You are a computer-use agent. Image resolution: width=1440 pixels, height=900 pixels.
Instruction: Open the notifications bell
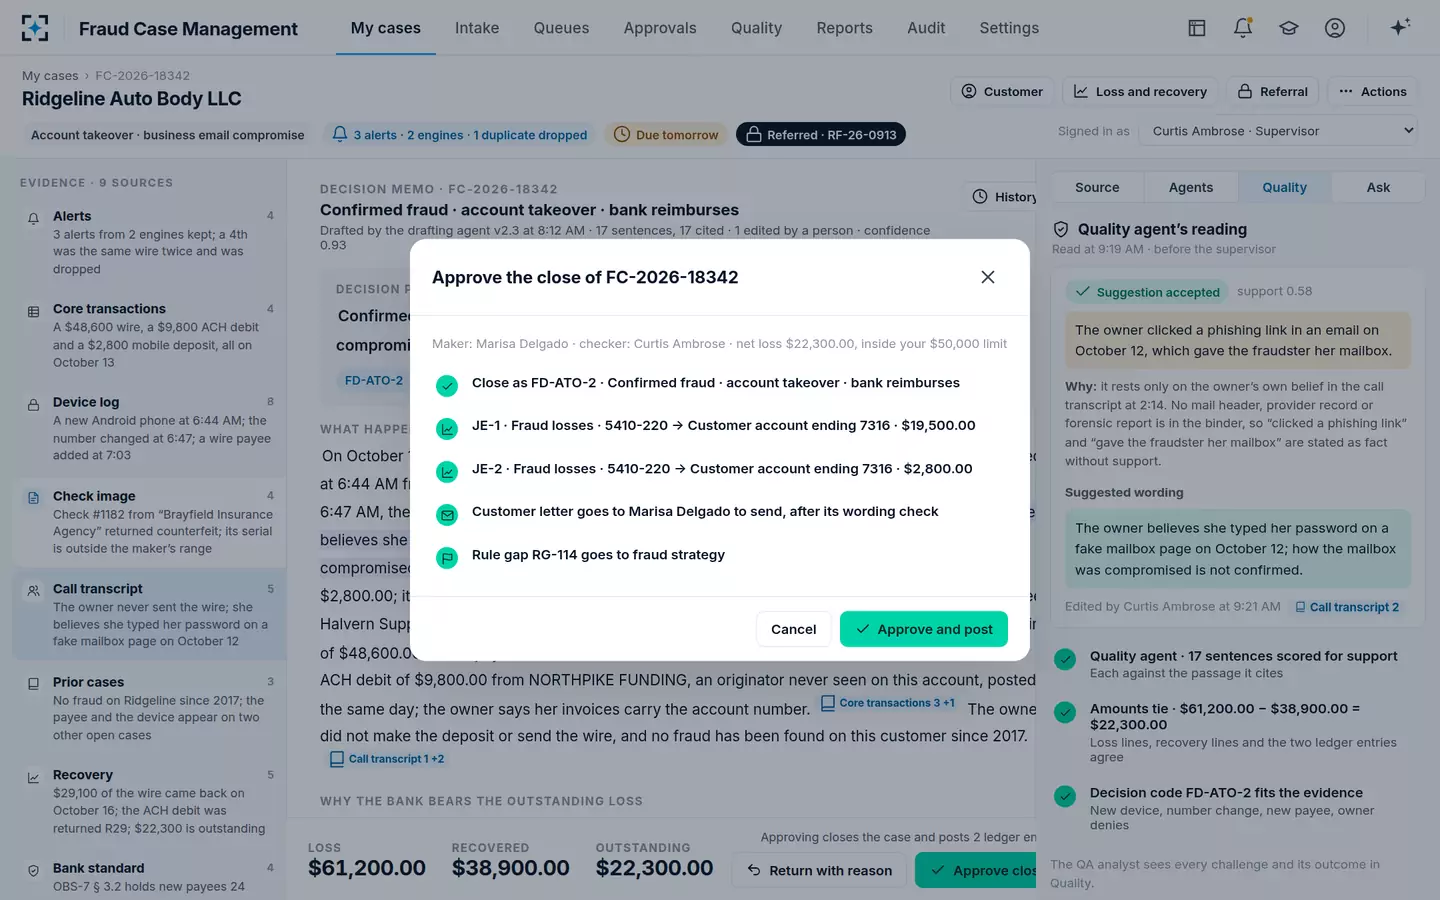pyautogui.click(x=1243, y=28)
